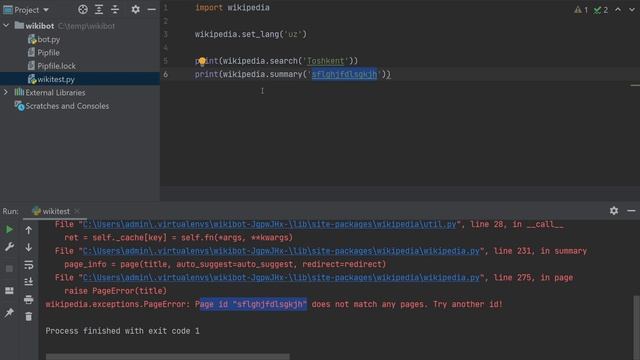Viewport: 640px width, 360px height.
Task: Open wikipedia.py line 231 traceback link
Action: [281, 251]
